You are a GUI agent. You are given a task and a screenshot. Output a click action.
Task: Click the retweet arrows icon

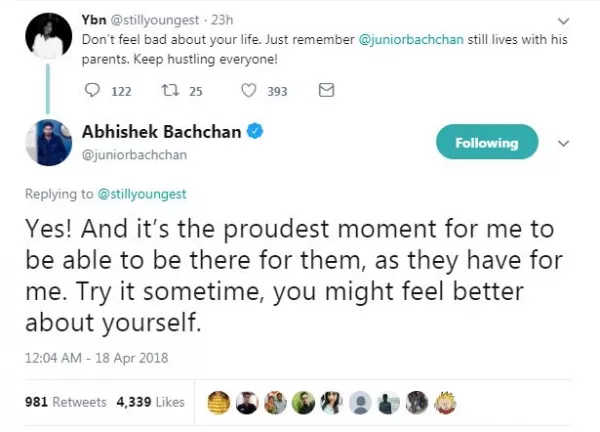pos(169,91)
